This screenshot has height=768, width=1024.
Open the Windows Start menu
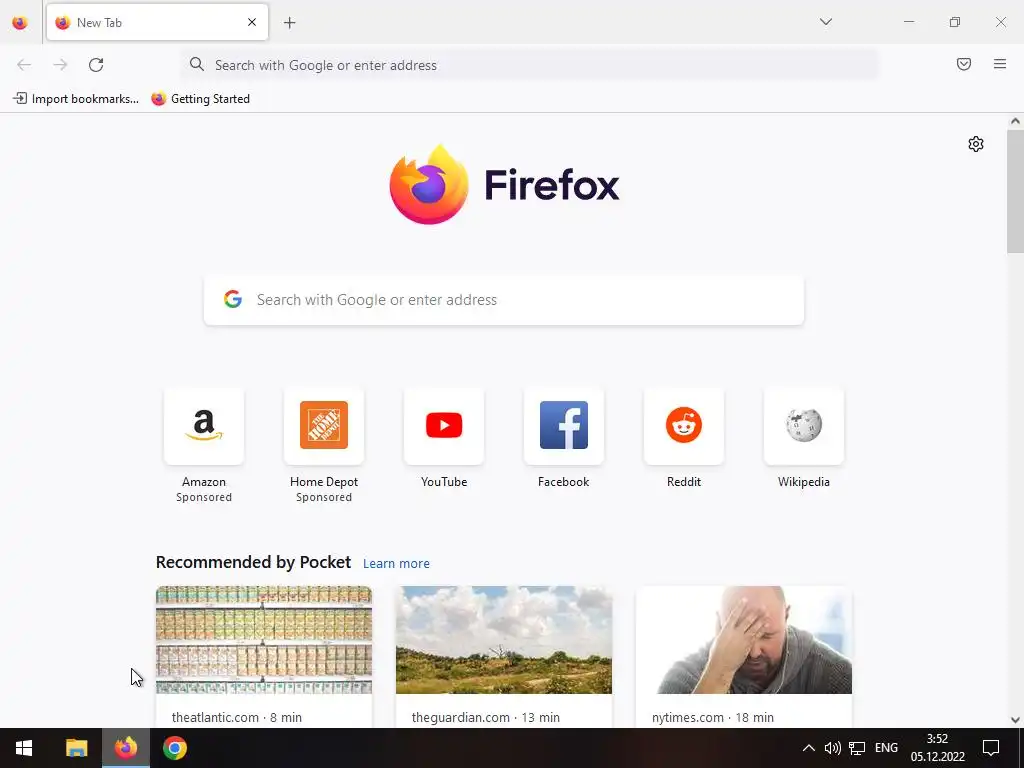click(x=24, y=748)
